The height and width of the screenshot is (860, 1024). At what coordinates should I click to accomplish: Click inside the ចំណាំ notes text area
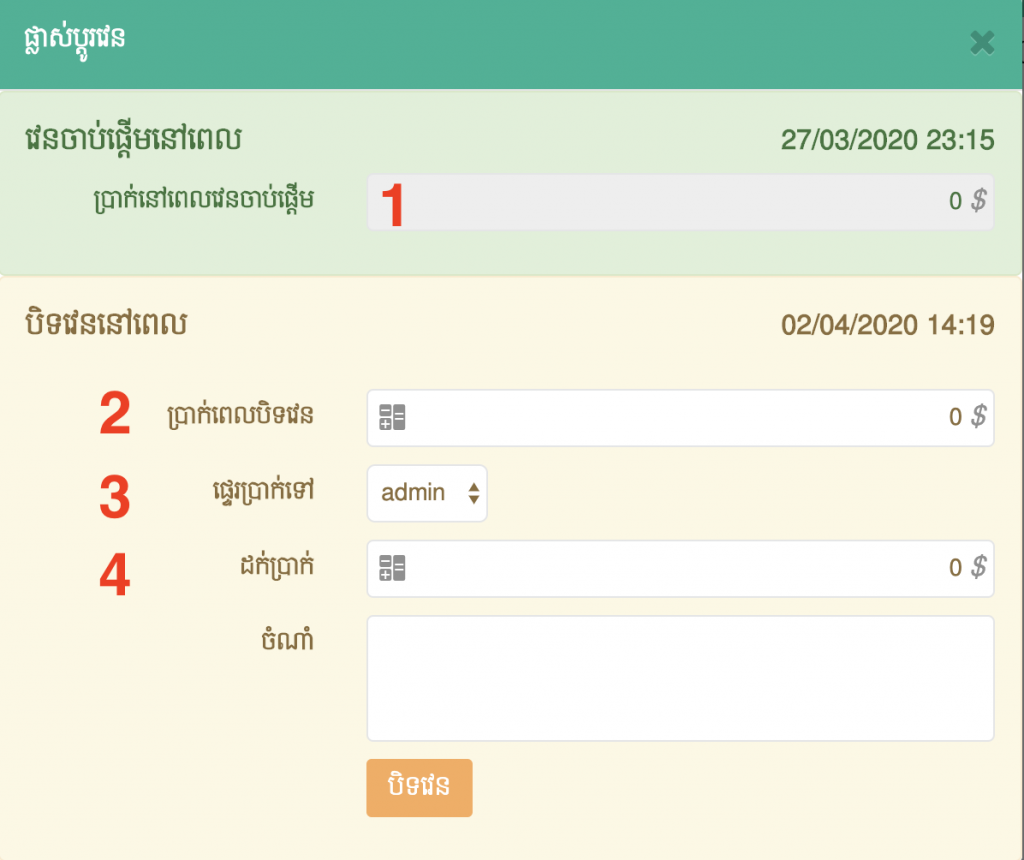click(680, 678)
